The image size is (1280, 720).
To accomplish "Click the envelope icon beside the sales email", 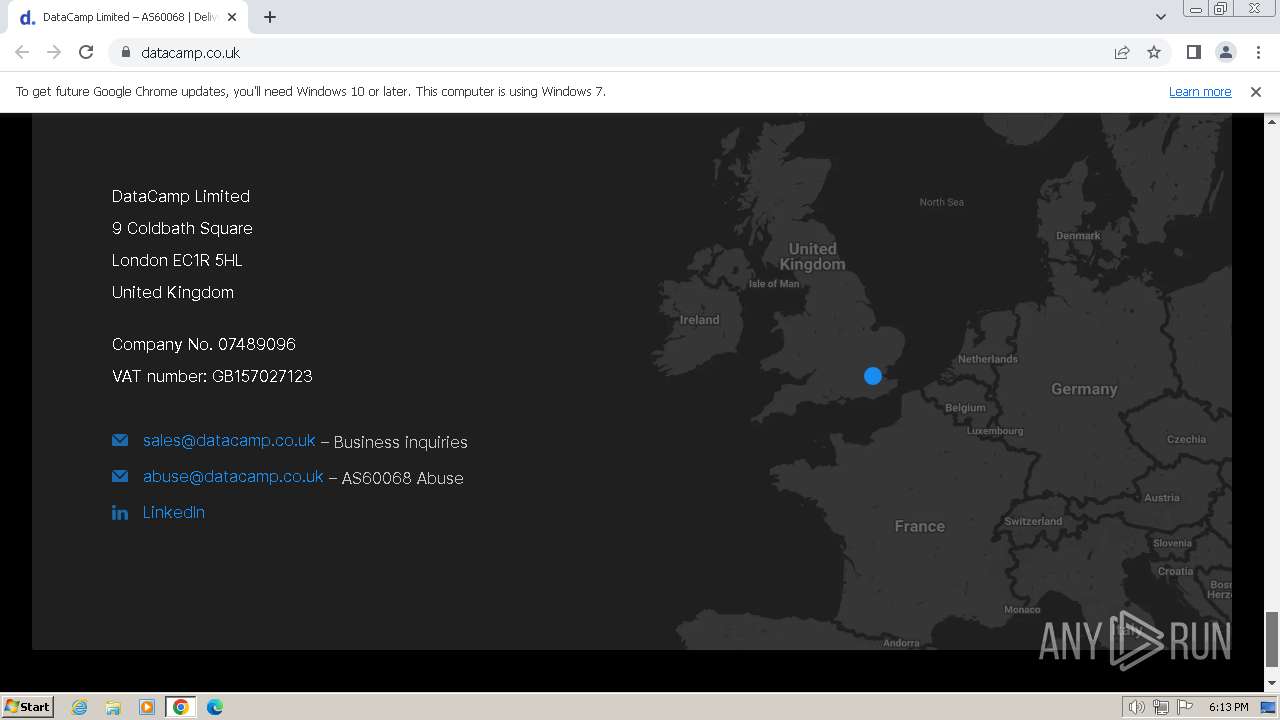I will pyautogui.click(x=120, y=440).
